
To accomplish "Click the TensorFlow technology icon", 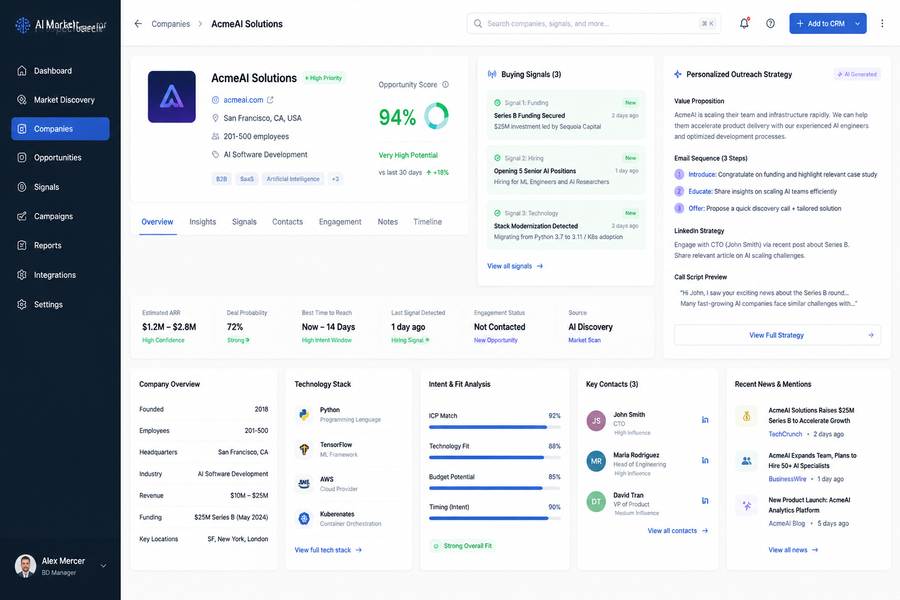I will pos(304,449).
